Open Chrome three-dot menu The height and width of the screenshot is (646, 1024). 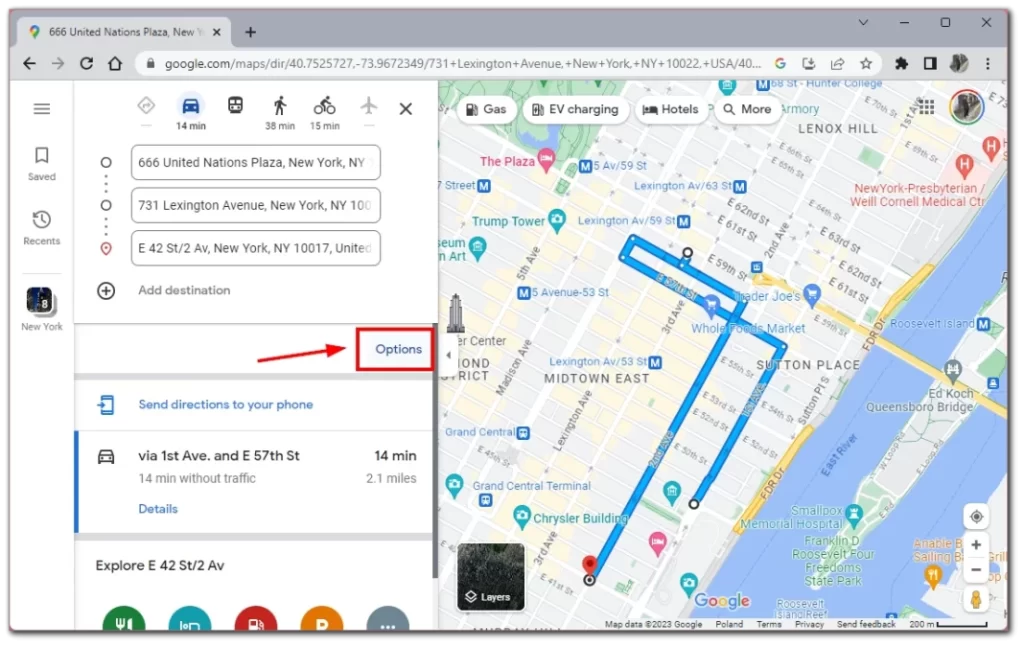tap(987, 63)
